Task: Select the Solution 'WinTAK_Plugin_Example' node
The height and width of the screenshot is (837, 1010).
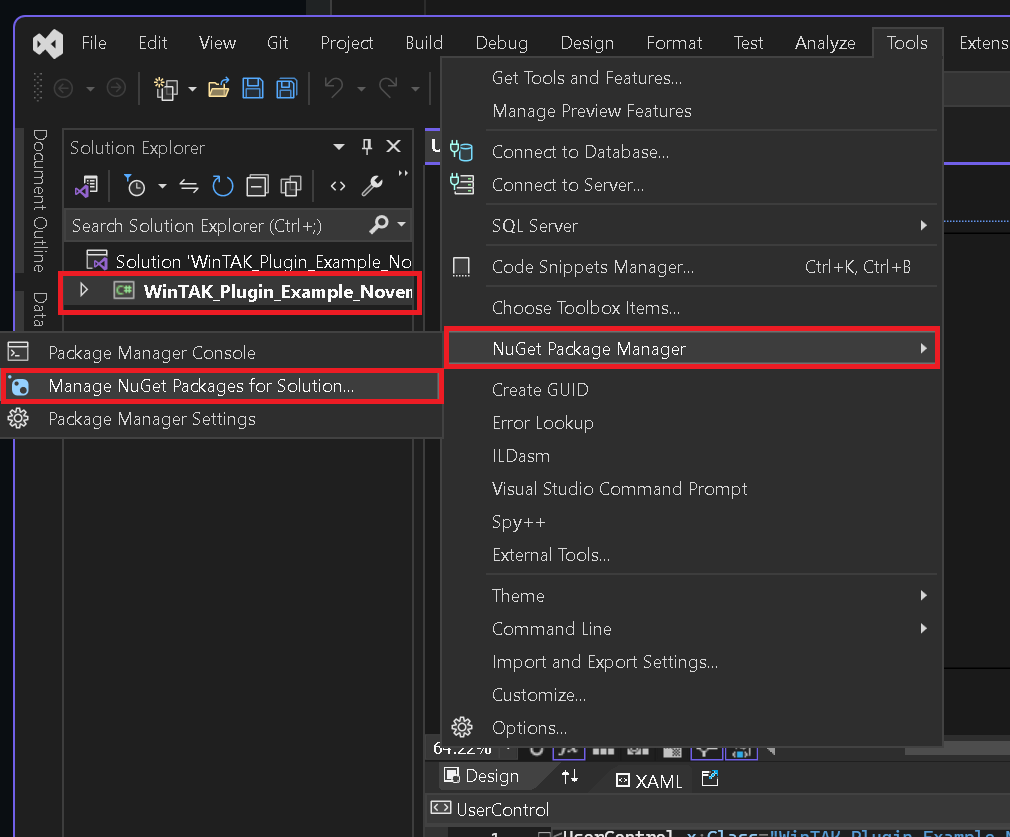Action: point(249,261)
